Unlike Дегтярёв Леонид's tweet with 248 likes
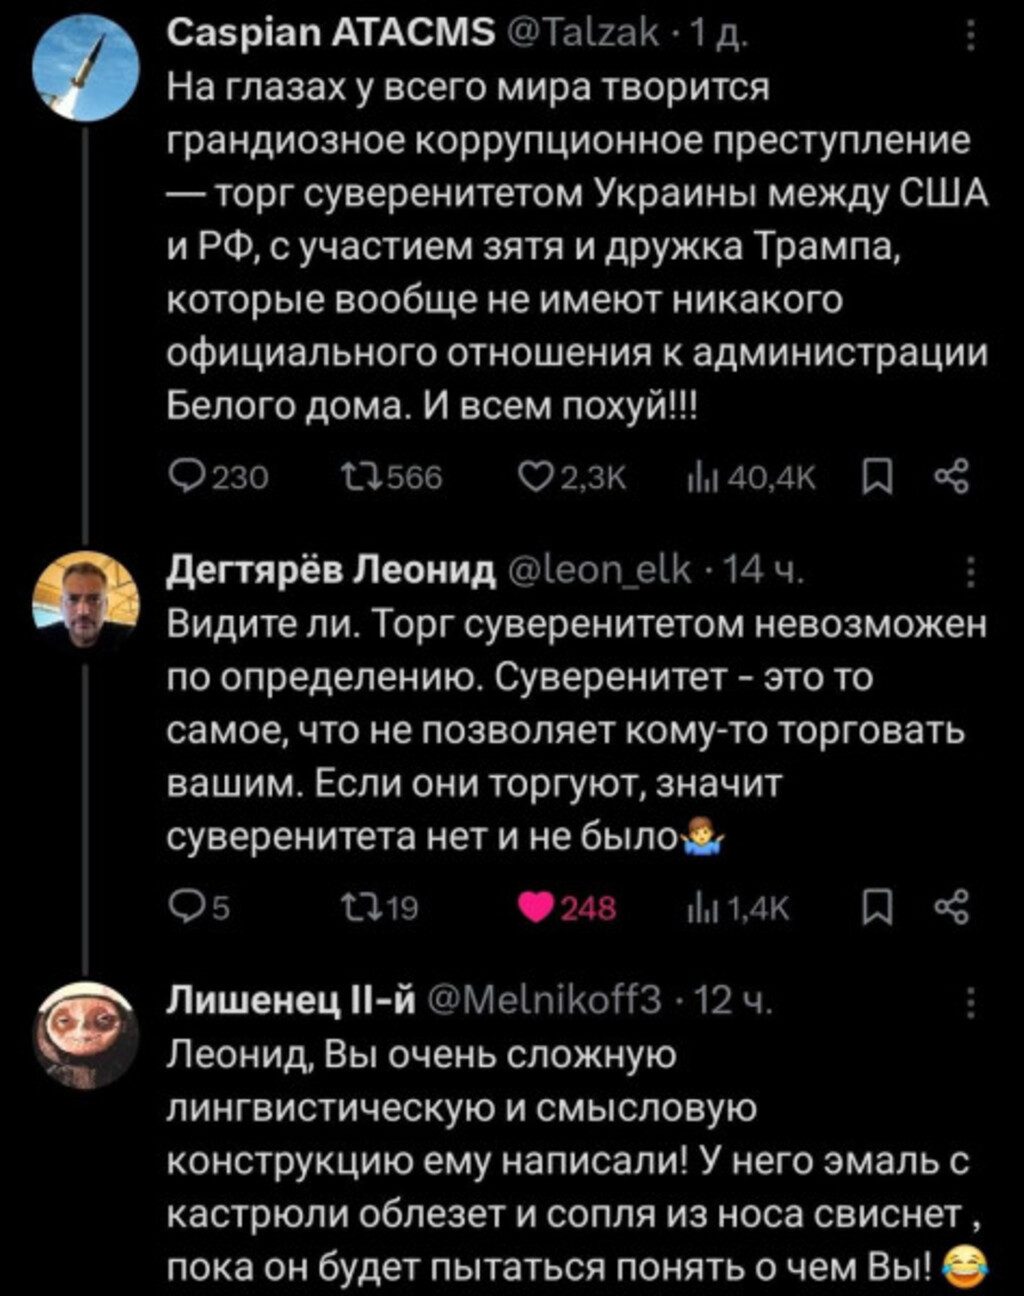 (537, 907)
